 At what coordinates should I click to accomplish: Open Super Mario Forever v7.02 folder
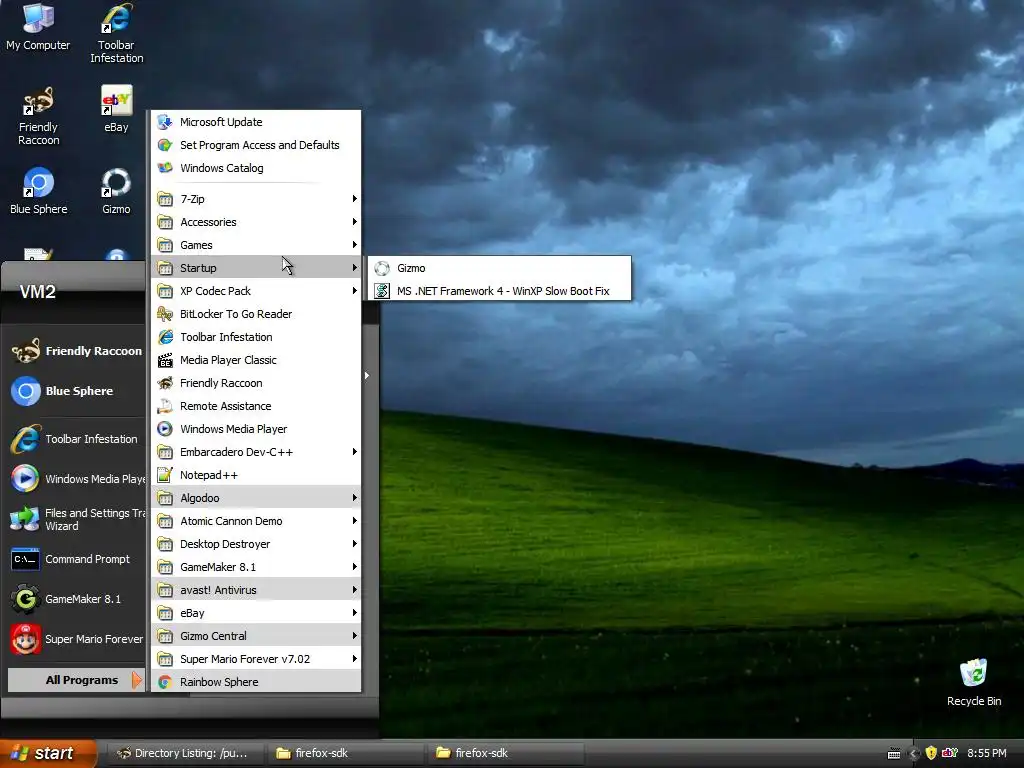(x=256, y=659)
